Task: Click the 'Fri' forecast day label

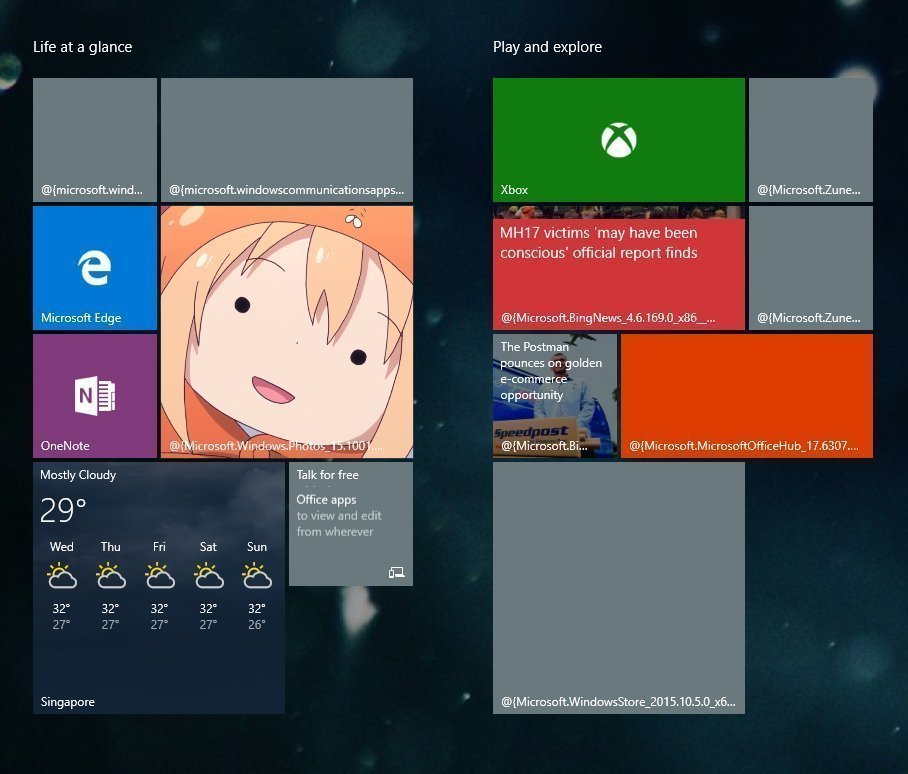Action: pyautogui.click(x=159, y=546)
